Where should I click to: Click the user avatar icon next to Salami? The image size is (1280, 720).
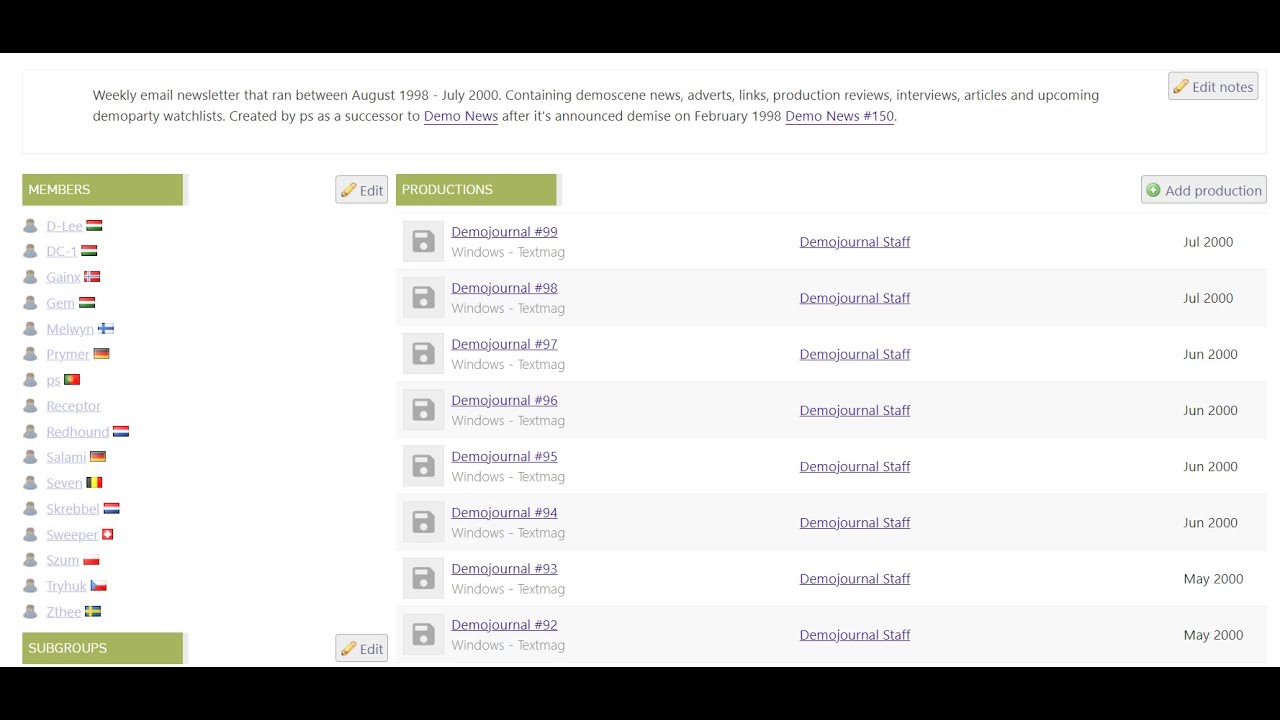pyautogui.click(x=30, y=457)
